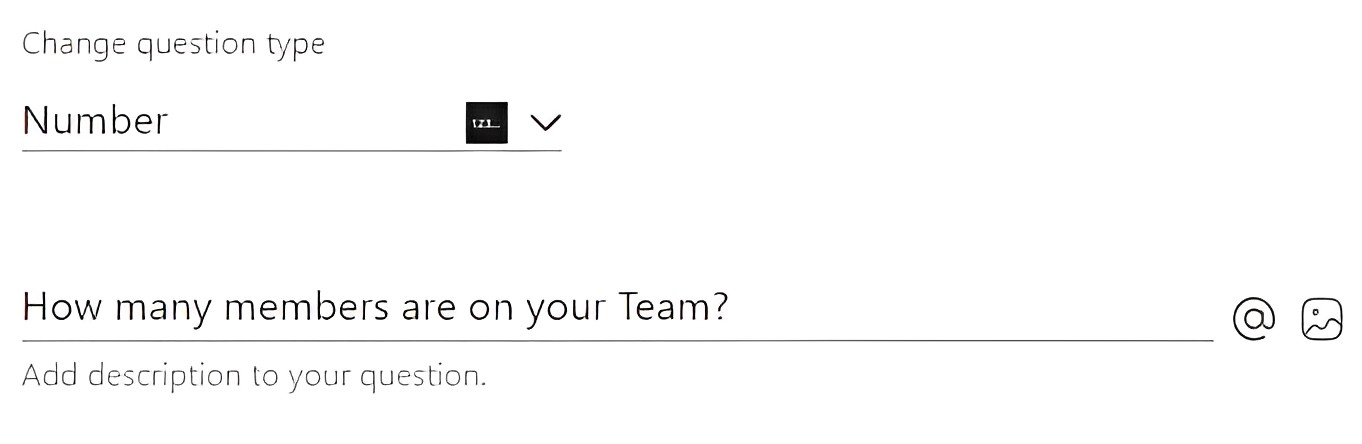The width and height of the screenshot is (1362, 444).
Task: Insert media using the picture icon
Action: coord(1321,318)
